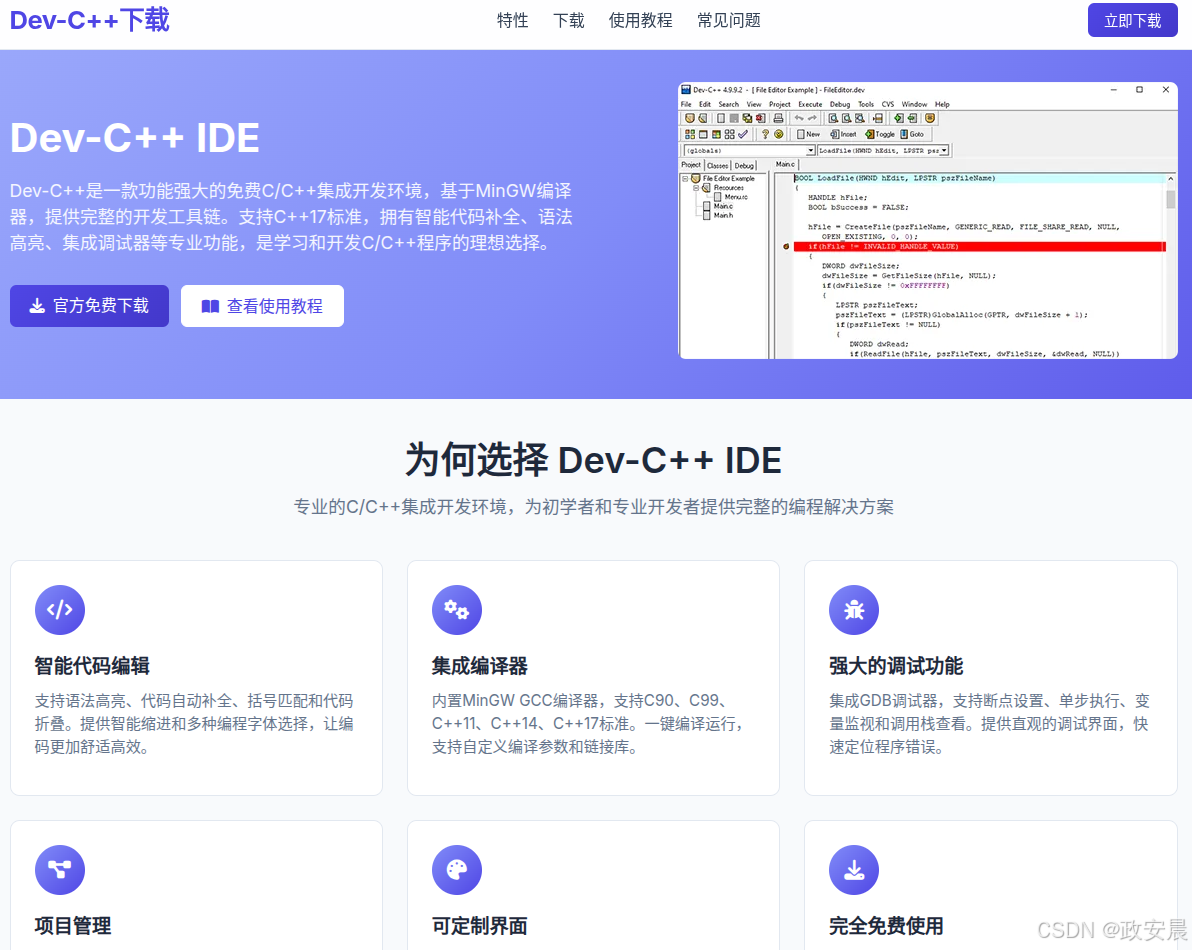Click the Dev-C++ IDE screenshot image
This screenshot has height=950, width=1192.
click(x=927, y=220)
